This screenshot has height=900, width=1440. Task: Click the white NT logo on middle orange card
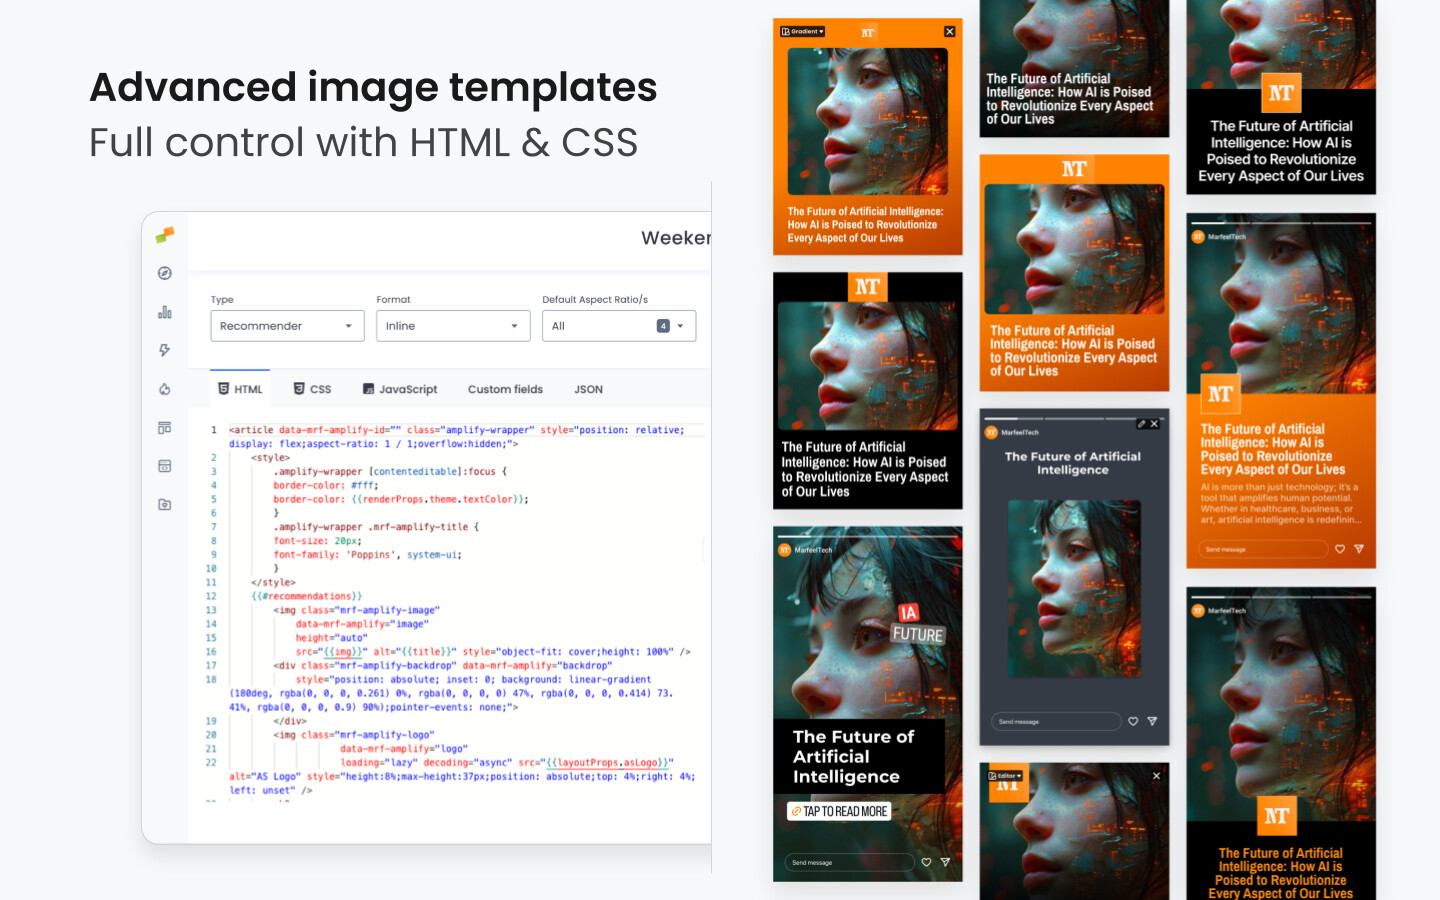pyautogui.click(x=1074, y=169)
